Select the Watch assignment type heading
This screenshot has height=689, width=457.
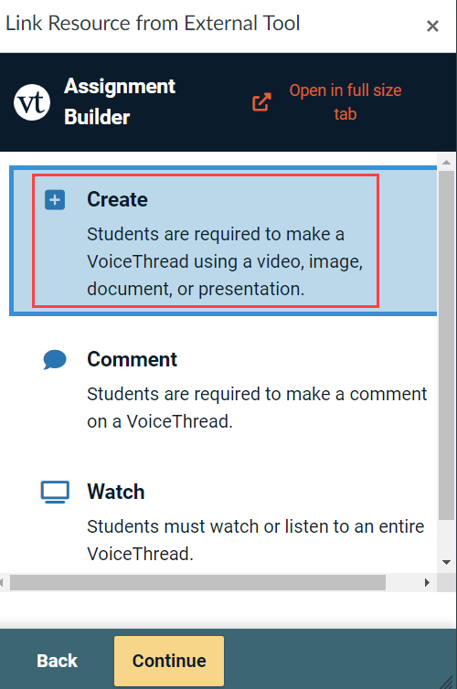tap(116, 492)
